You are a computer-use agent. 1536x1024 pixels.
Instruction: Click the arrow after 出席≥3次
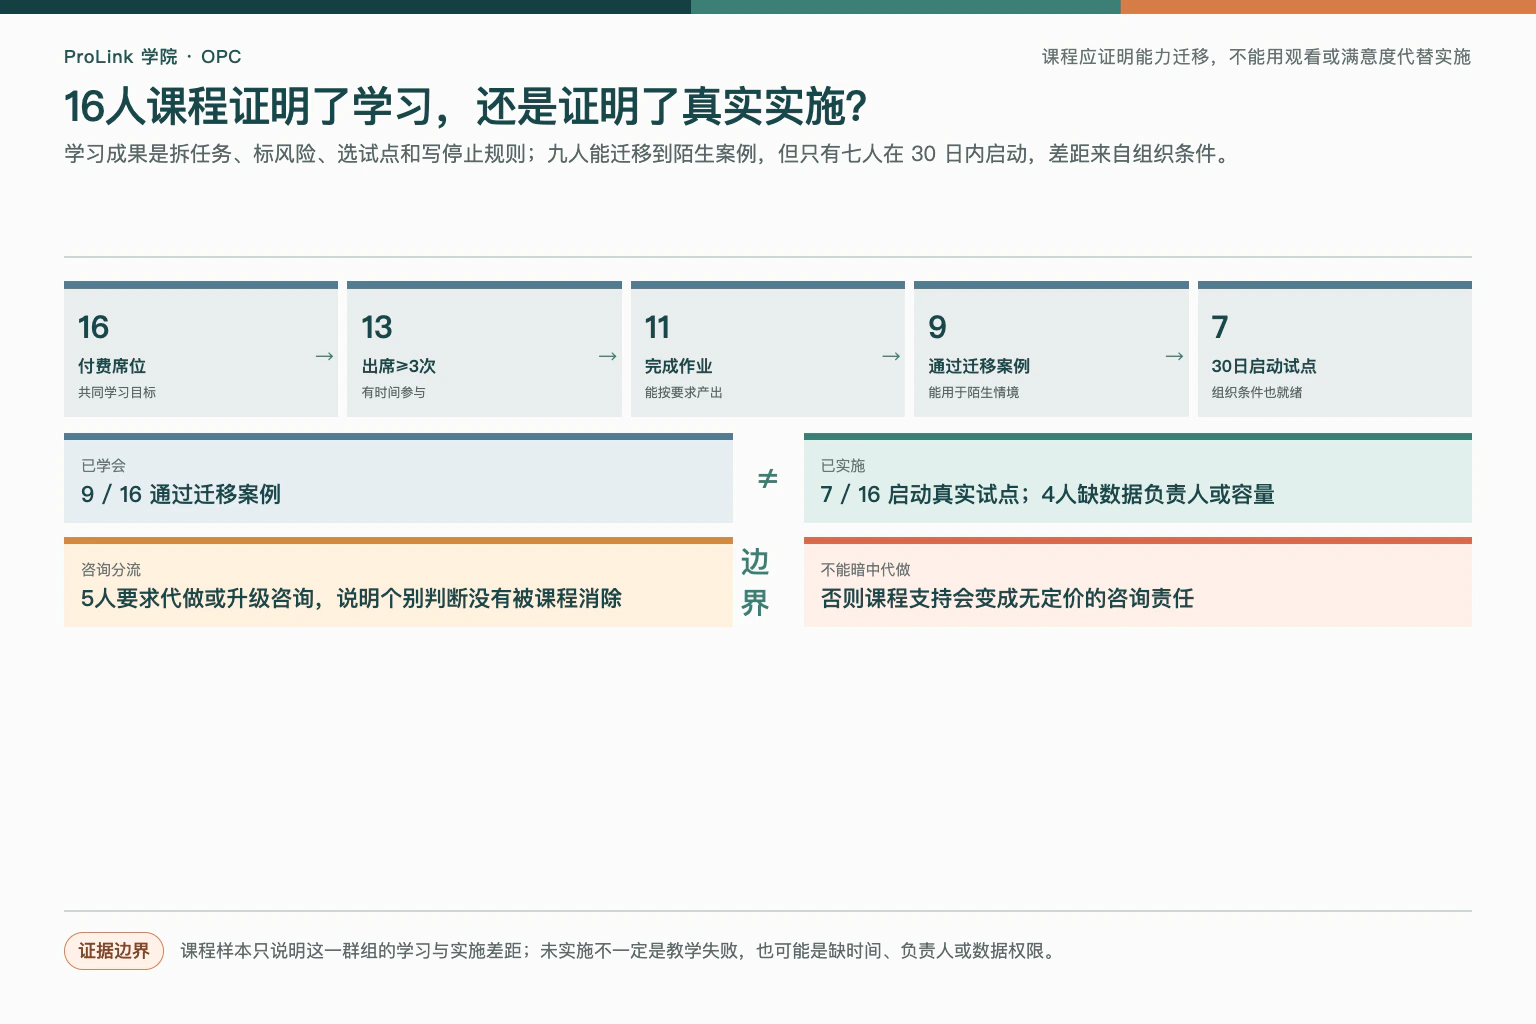[607, 356]
